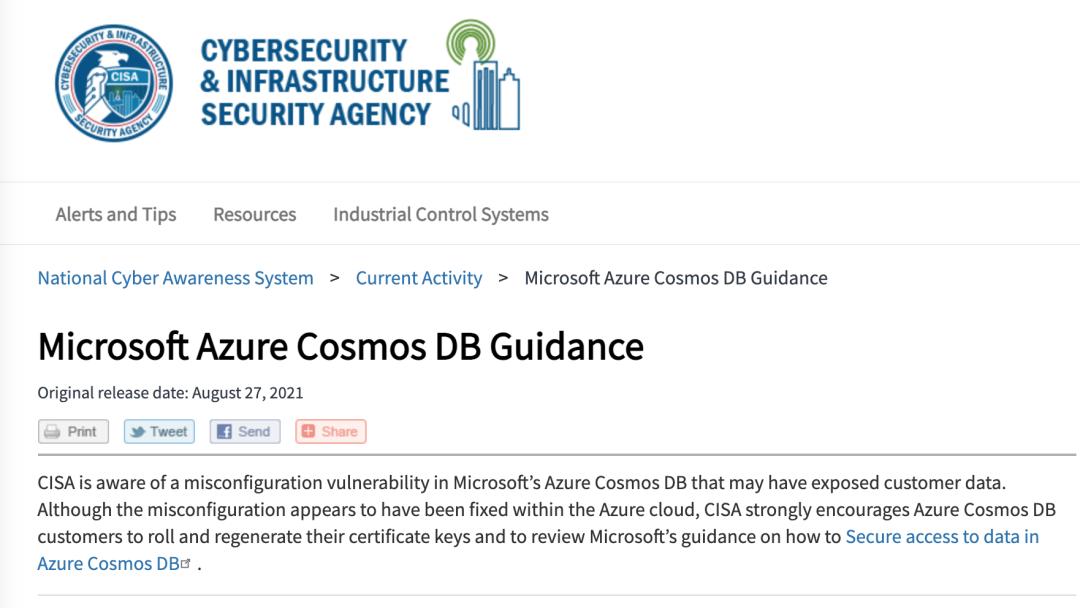Viewport: 1080px width, 608px height.
Task: Click the red plus Share icon
Action: tap(309, 432)
